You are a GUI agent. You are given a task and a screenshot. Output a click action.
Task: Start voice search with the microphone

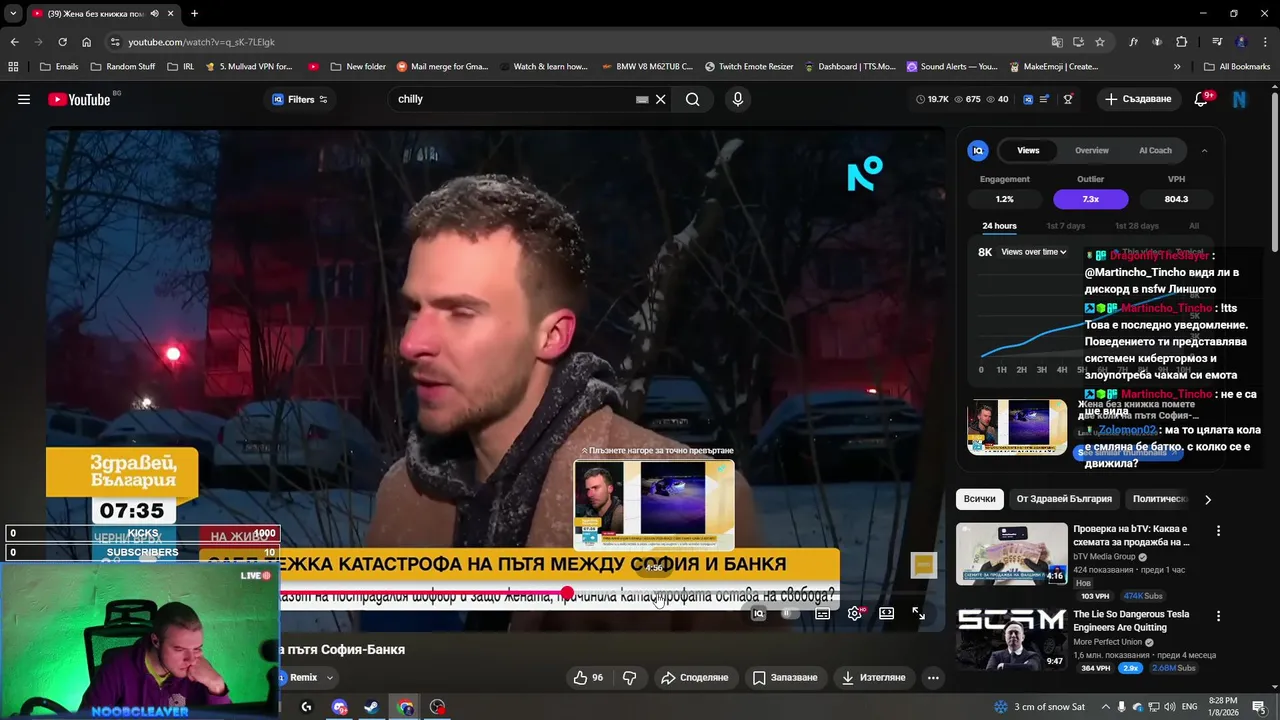point(738,99)
